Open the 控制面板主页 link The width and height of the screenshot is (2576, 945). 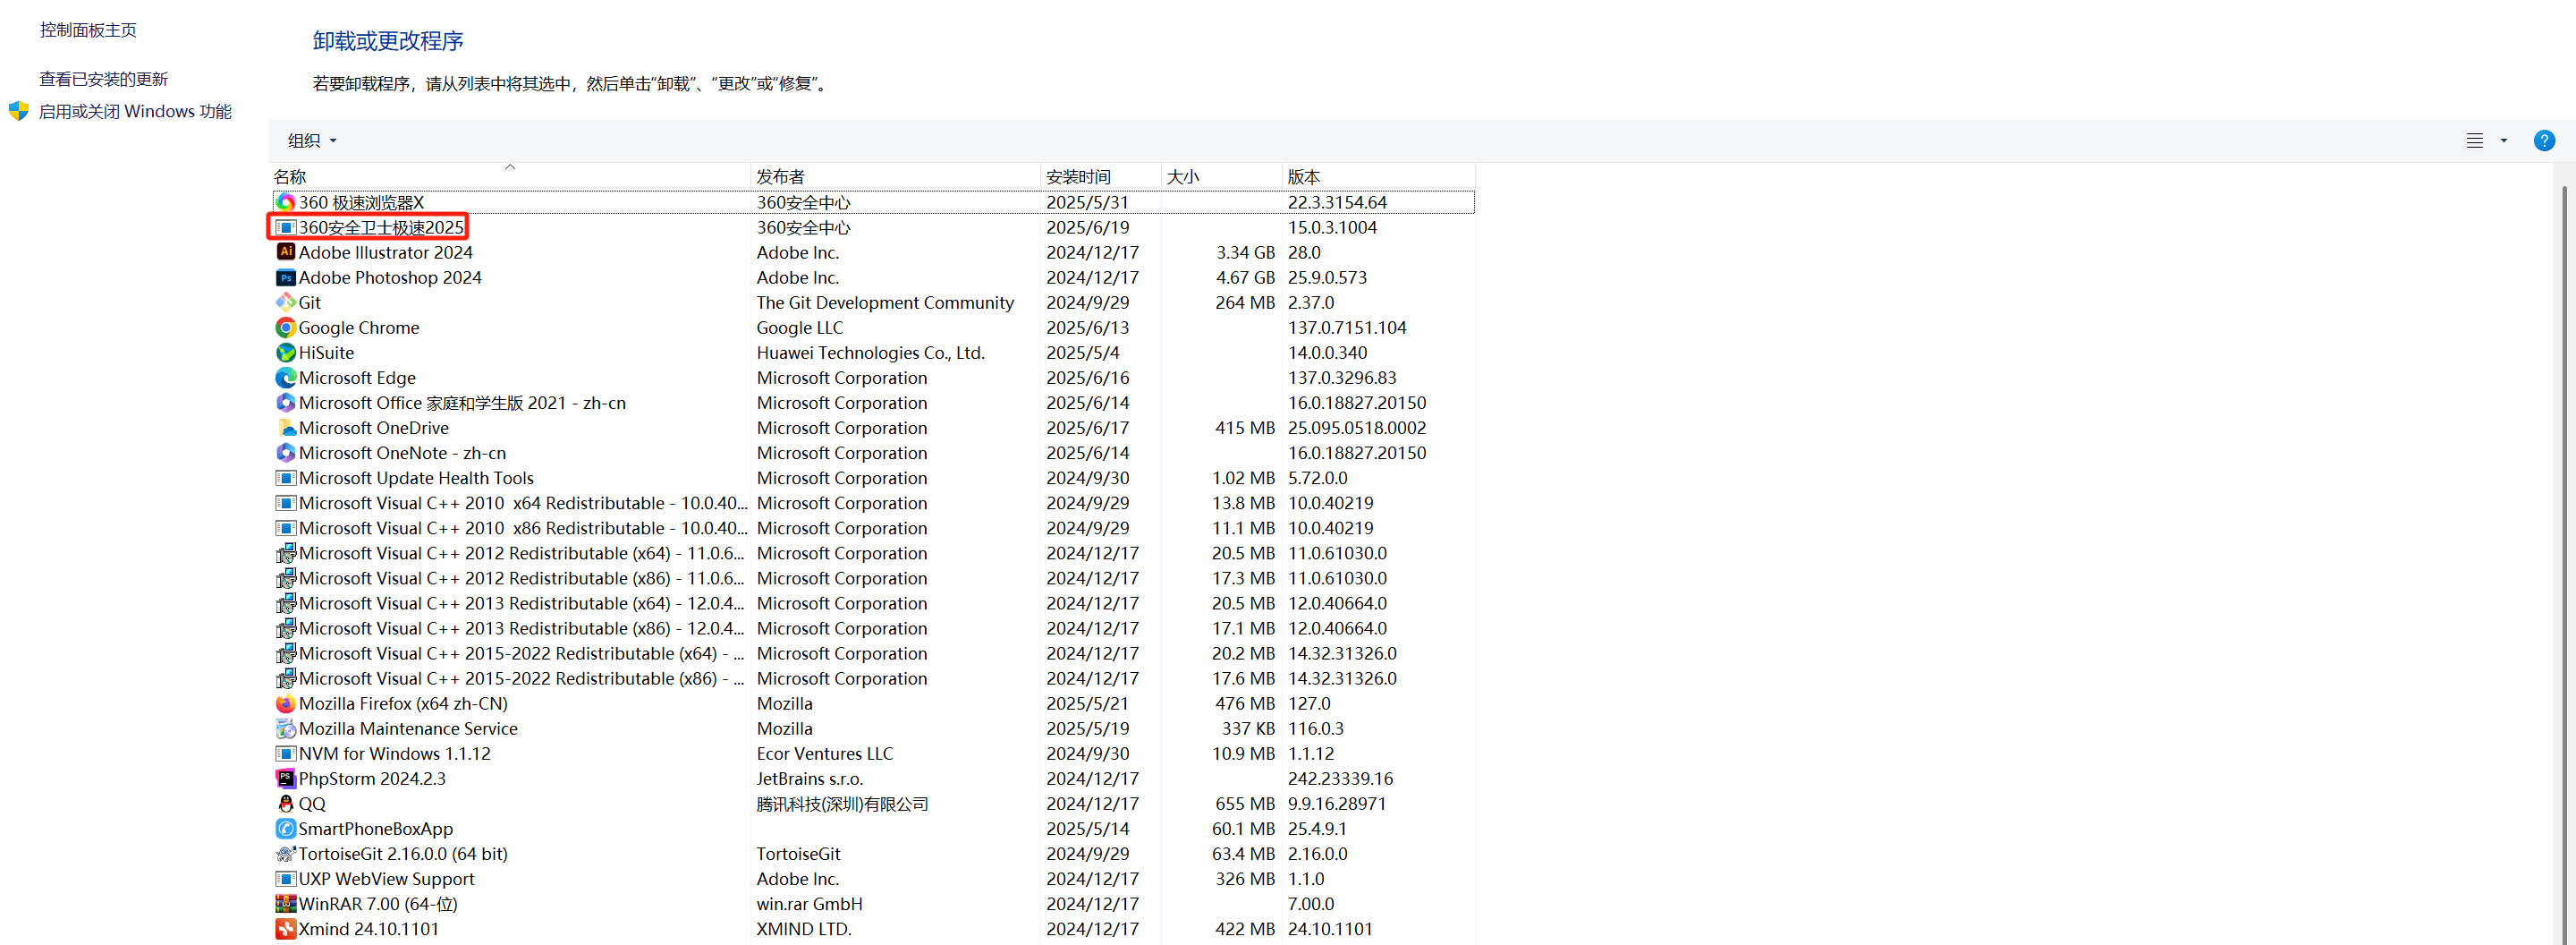pos(88,30)
